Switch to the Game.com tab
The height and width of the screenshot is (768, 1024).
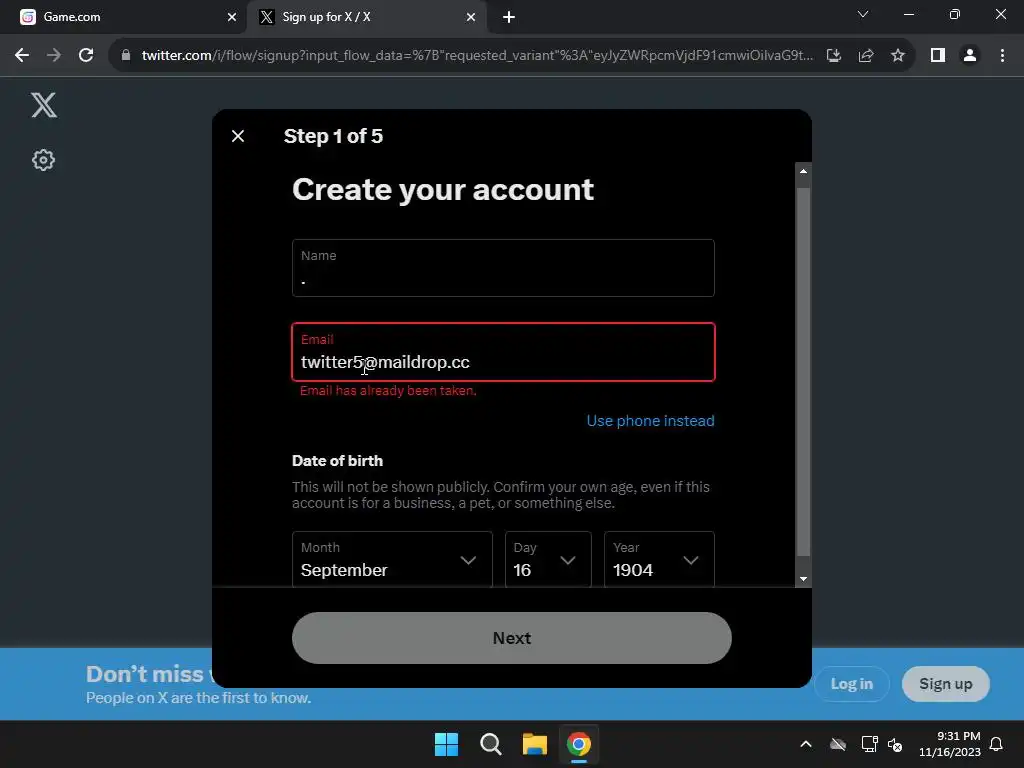pyautogui.click(x=123, y=17)
